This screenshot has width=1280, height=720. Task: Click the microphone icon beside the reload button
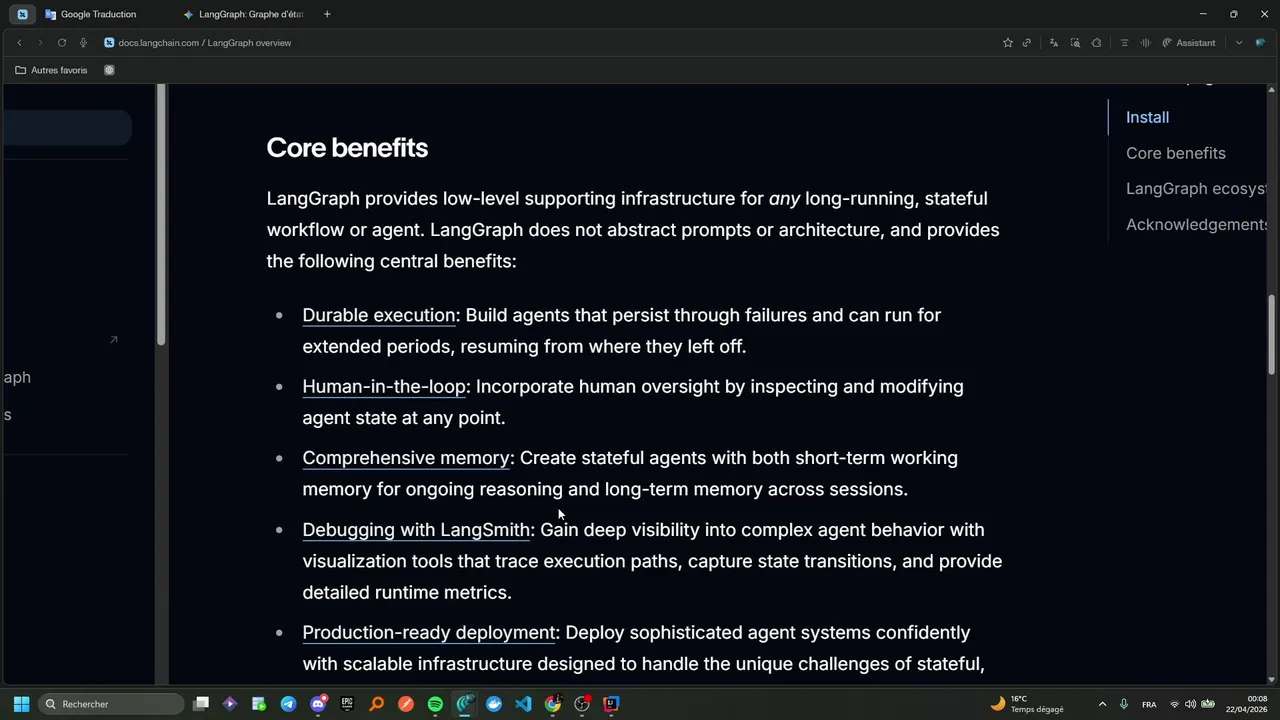pyautogui.click(x=83, y=43)
